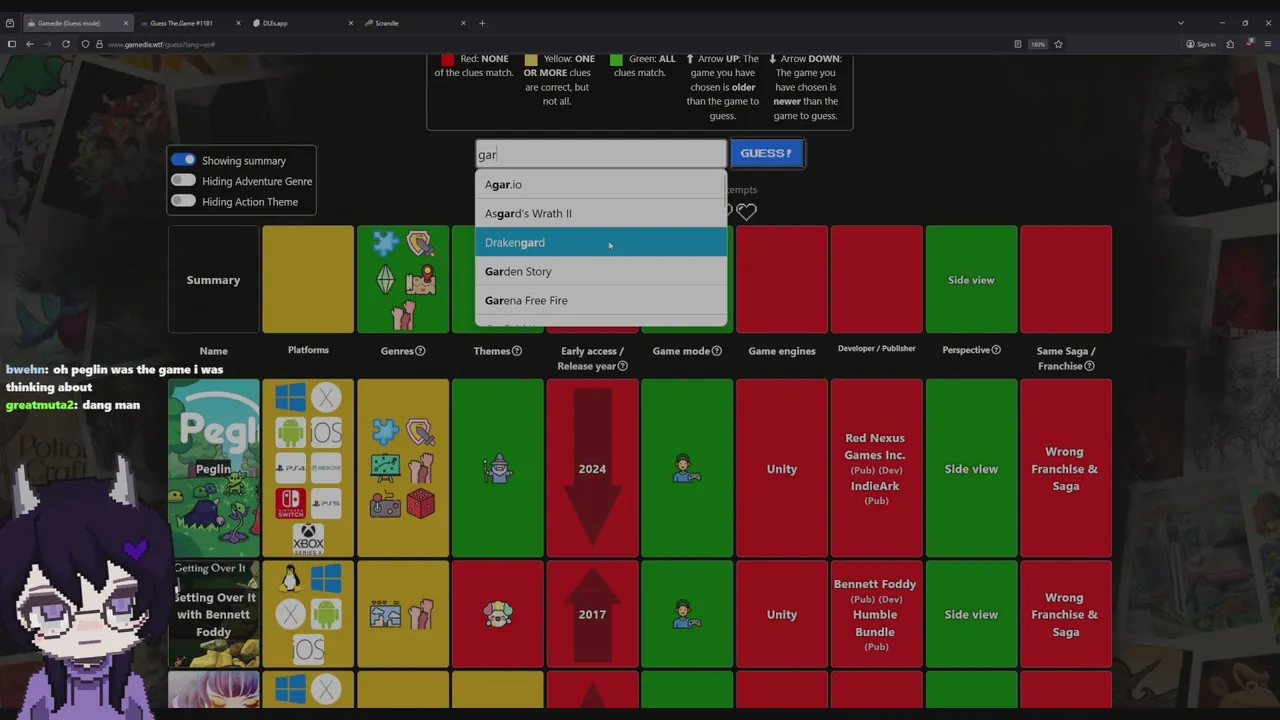Open a new browser tab
1280x720 pixels.
[482, 23]
